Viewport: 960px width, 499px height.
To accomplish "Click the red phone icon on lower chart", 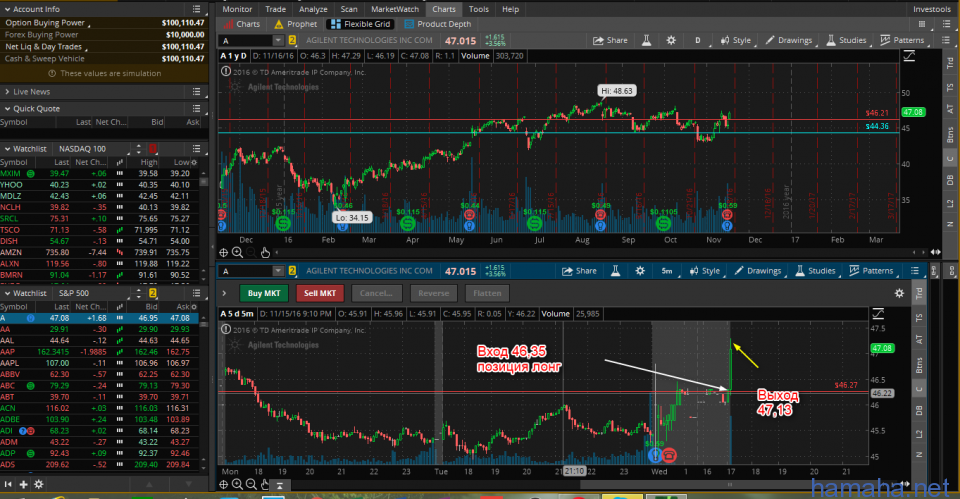I will (x=669, y=455).
